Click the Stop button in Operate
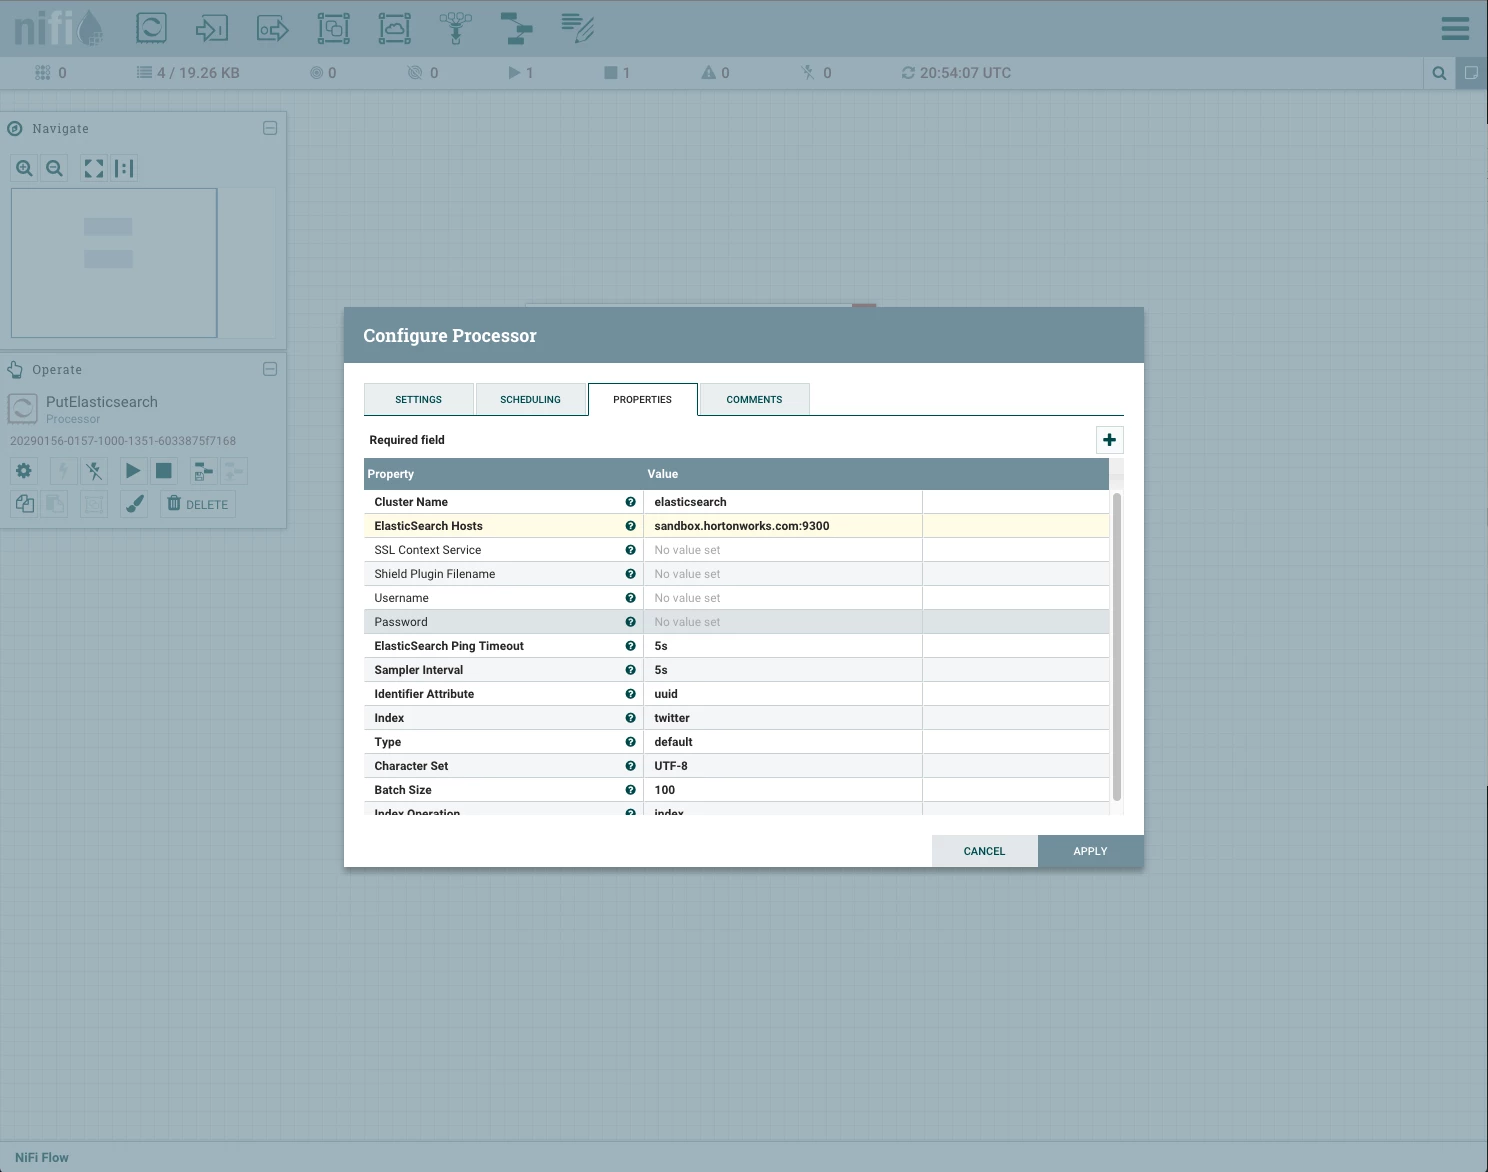Viewport: 1488px width, 1172px height. (x=164, y=471)
